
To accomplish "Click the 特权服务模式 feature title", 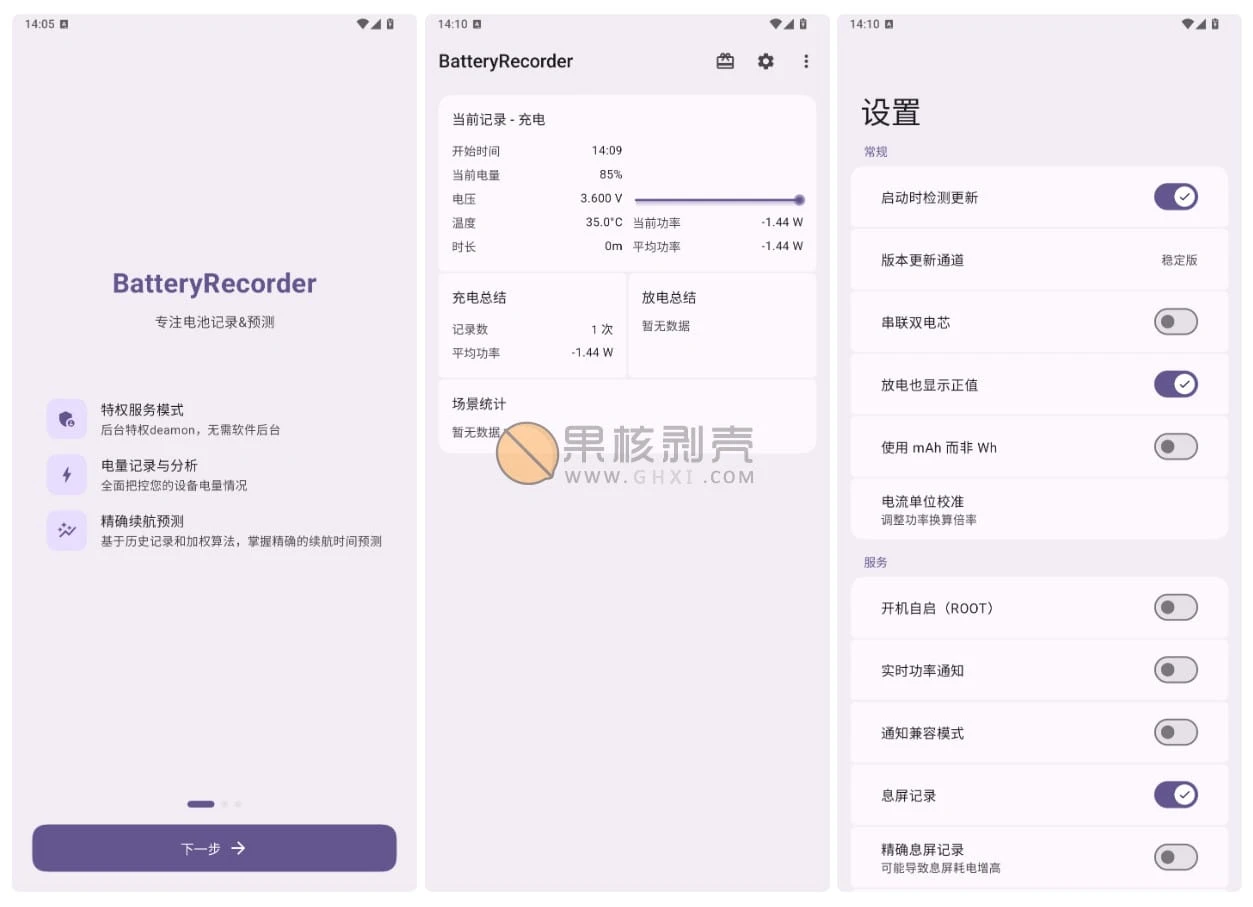I will tap(142, 410).
